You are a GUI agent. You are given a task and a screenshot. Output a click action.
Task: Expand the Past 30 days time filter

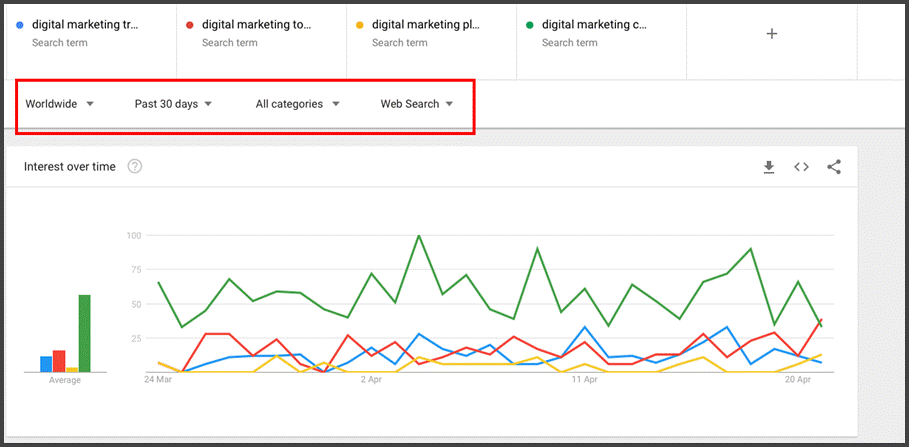(x=173, y=104)
